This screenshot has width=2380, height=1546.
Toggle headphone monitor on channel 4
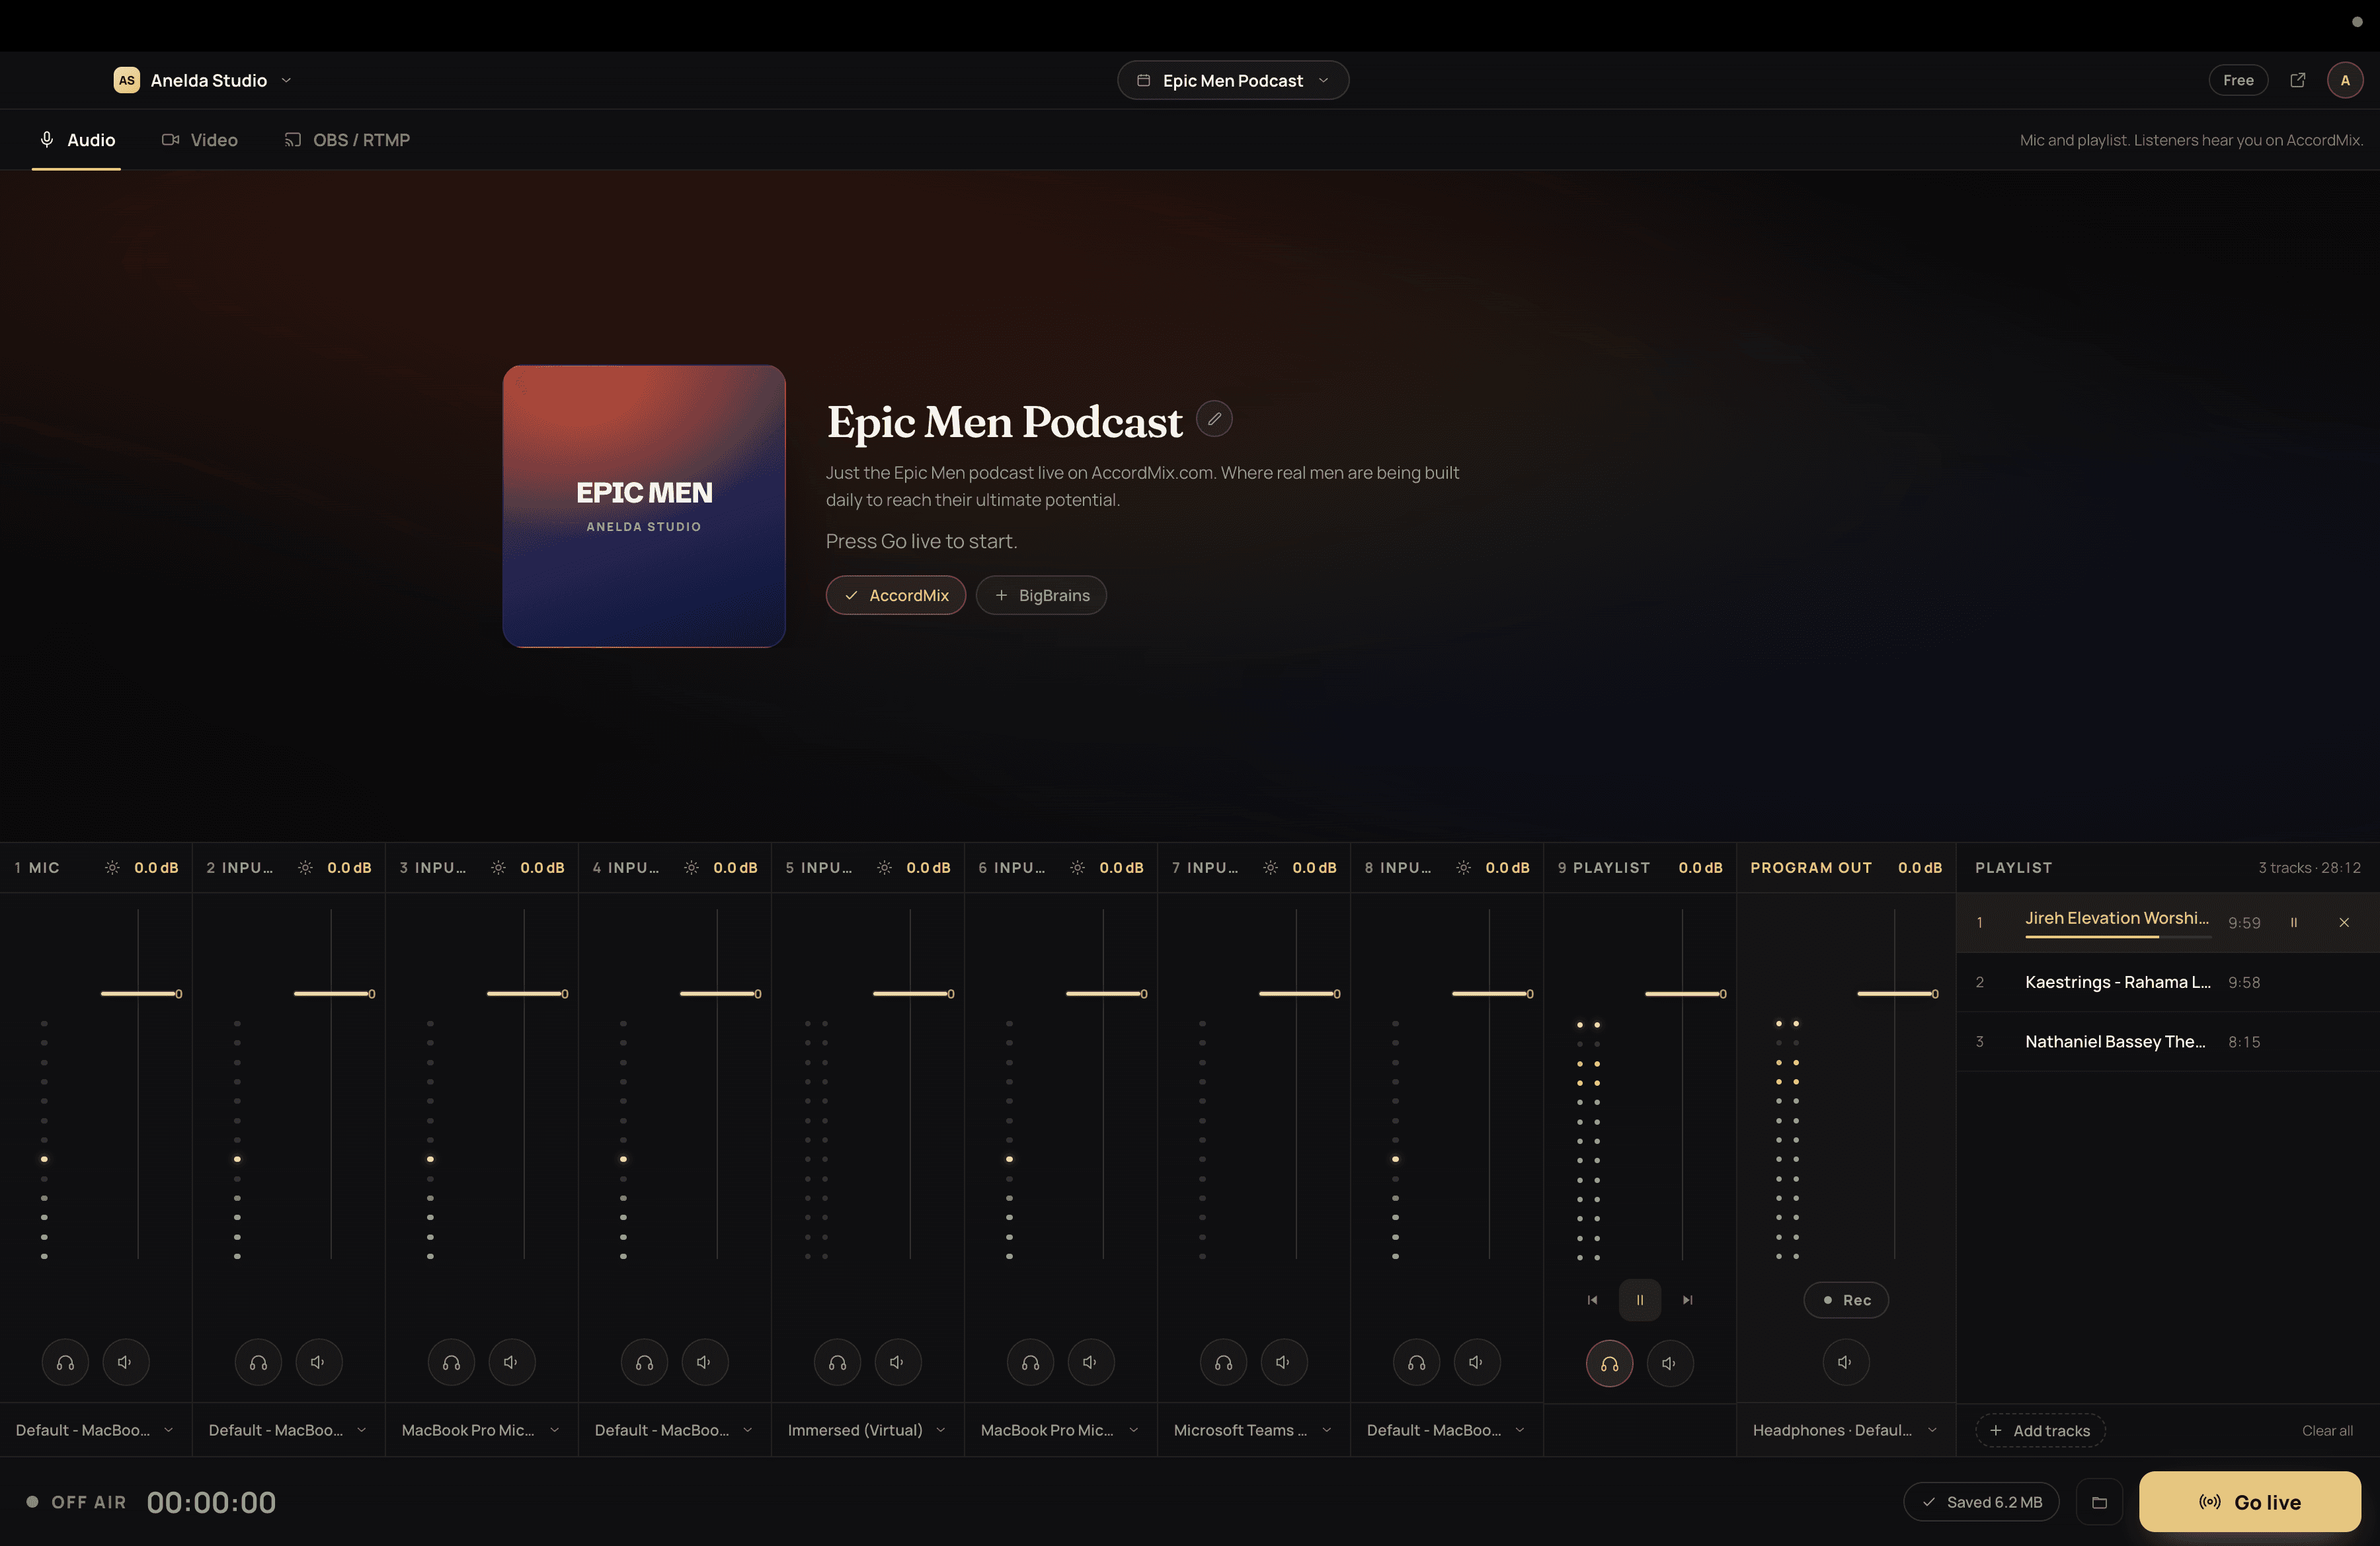(644, 1362)
